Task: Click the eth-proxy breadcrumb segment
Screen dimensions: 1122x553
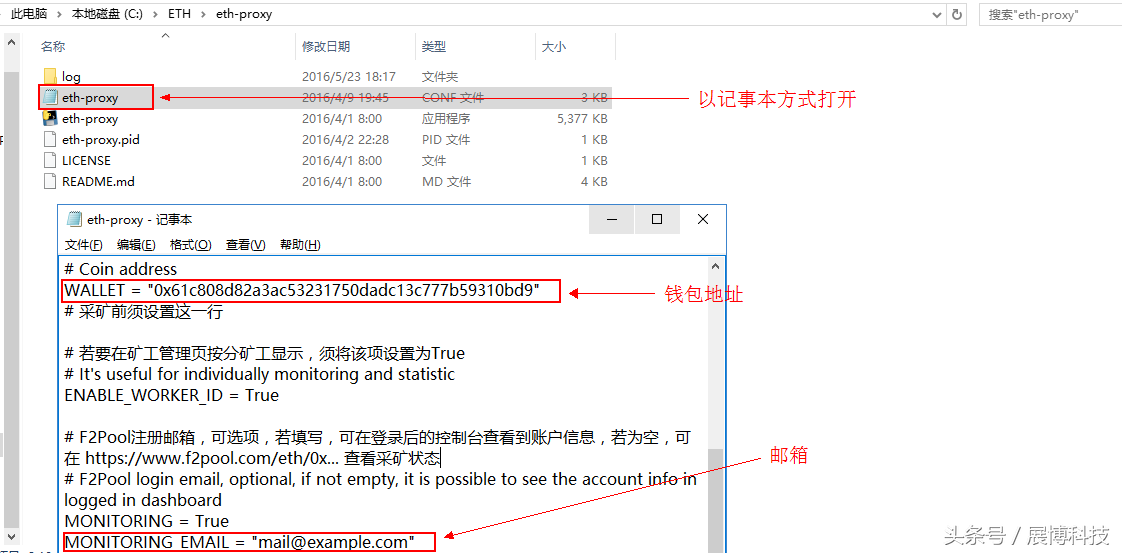Action: pyautogui.click(x=244, y=14)
